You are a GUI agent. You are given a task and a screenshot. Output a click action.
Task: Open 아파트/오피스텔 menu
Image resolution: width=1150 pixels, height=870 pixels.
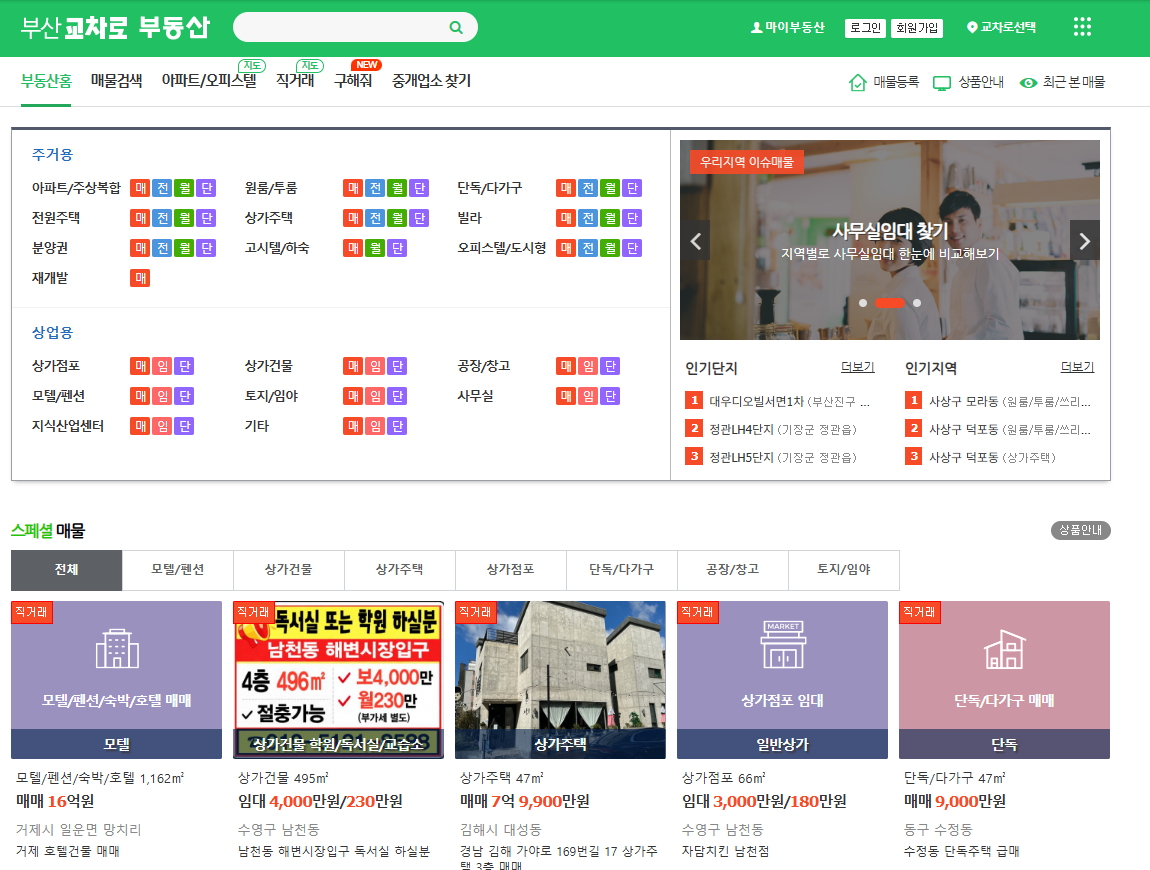209,81
